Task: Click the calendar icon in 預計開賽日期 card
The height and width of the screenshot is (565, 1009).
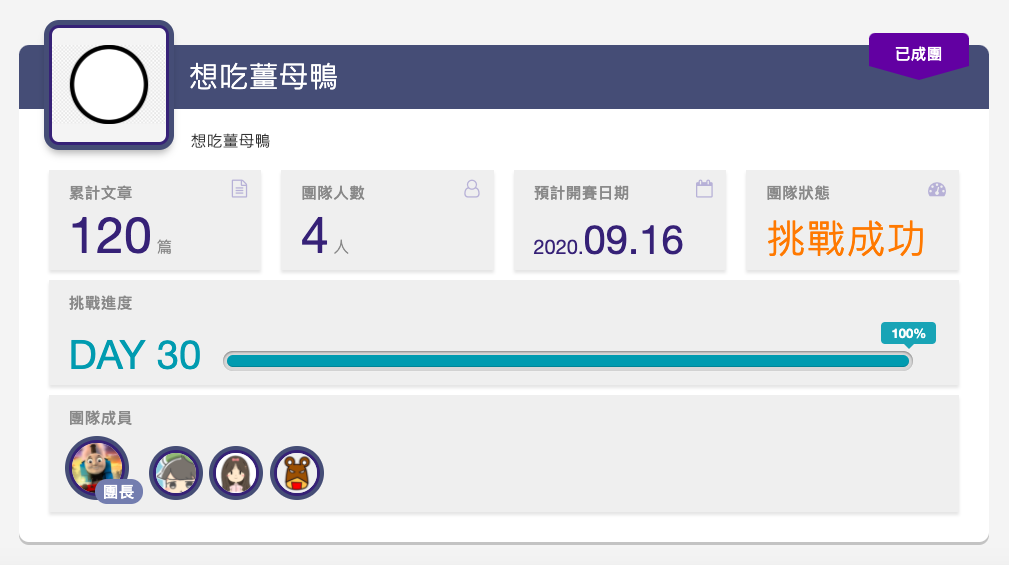Action: [704, 189]
